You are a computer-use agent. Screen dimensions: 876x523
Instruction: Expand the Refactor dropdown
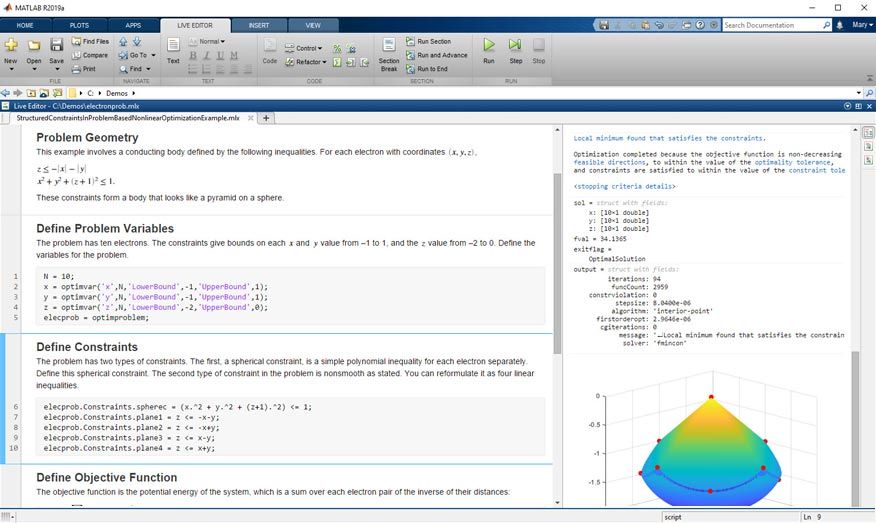(x=306, y=62)
